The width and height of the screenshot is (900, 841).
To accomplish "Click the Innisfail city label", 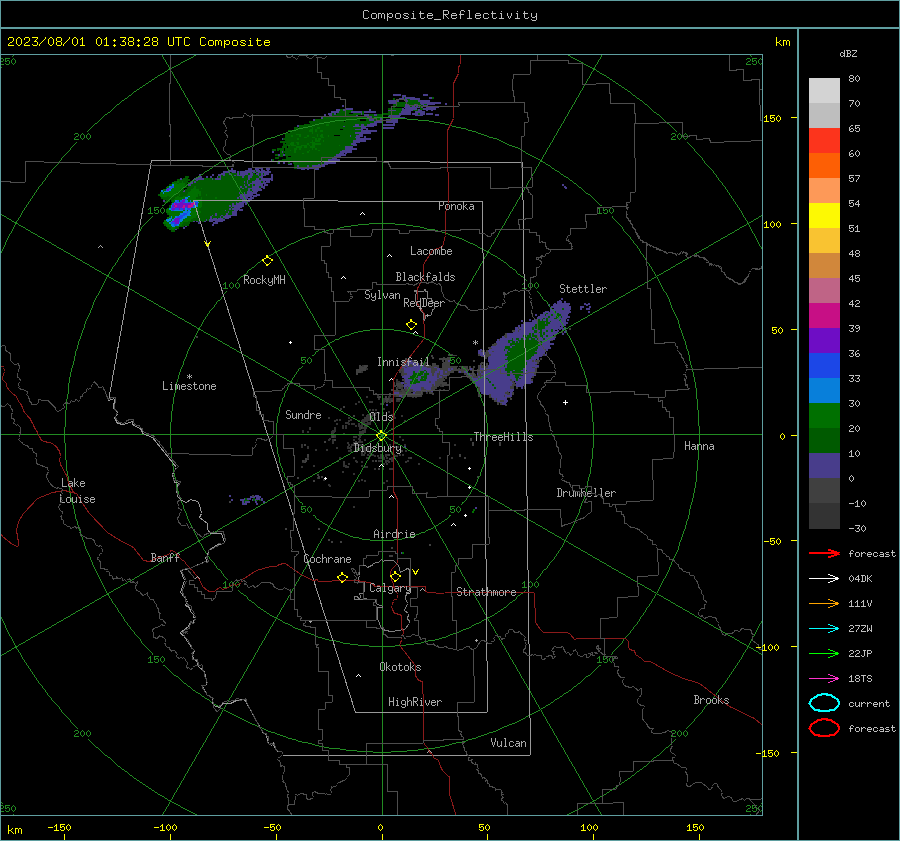I will click(403, 362).
